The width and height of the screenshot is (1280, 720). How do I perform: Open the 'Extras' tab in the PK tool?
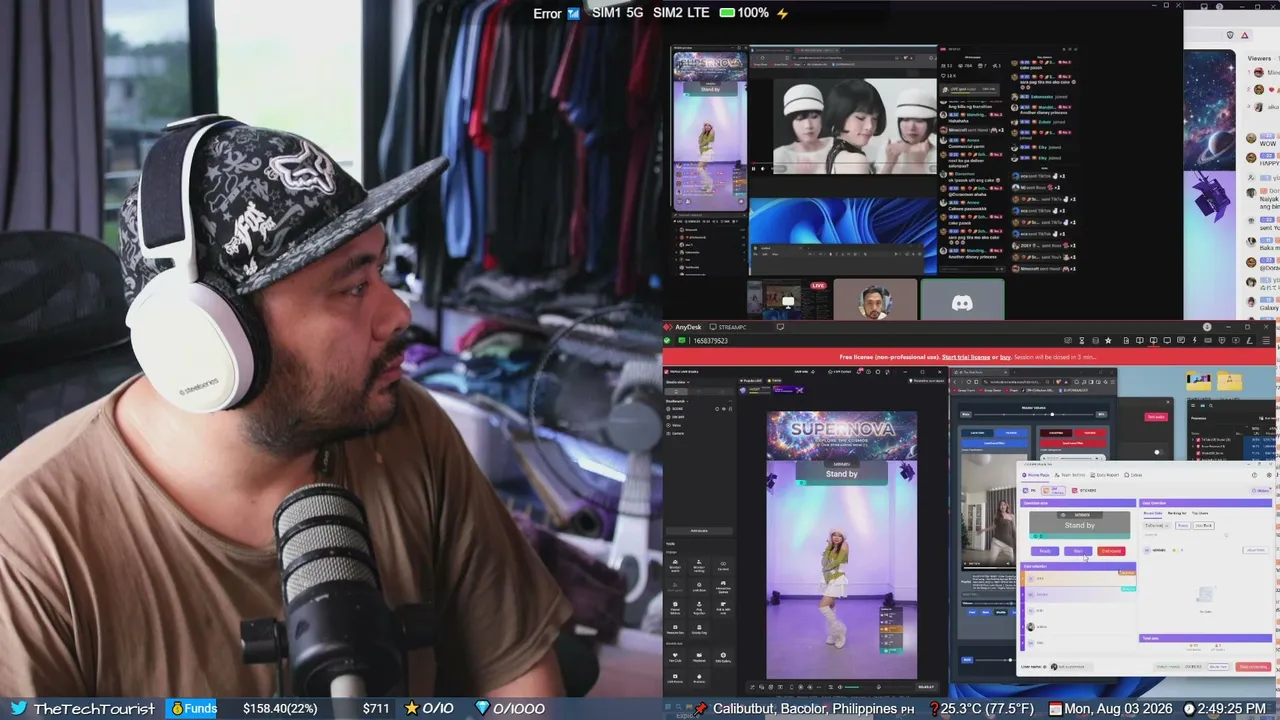tap(1134, 475)
